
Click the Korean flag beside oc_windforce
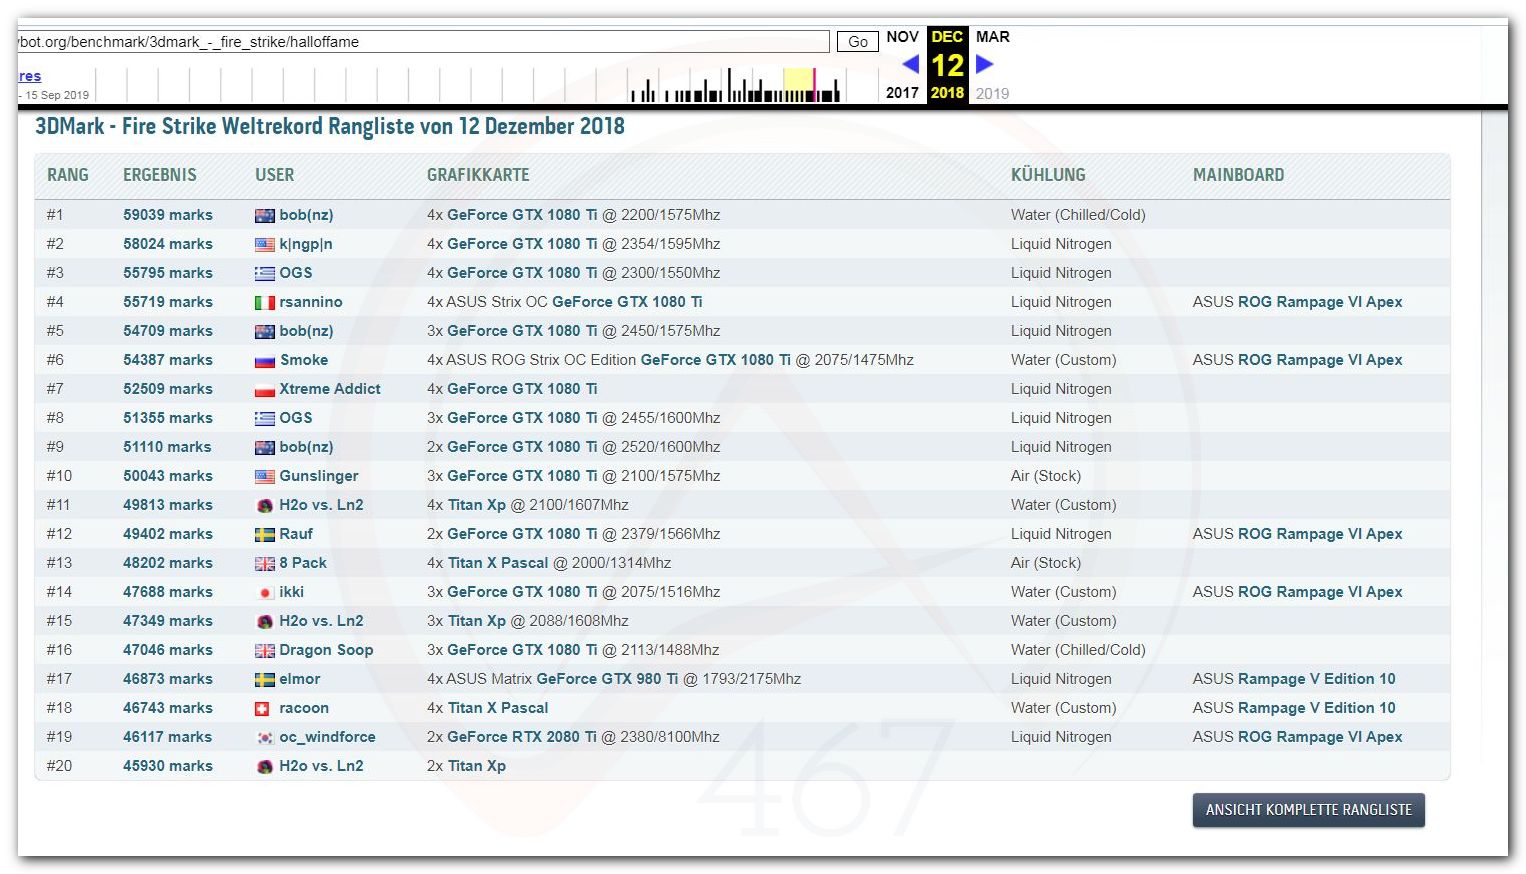pos(265,738)
